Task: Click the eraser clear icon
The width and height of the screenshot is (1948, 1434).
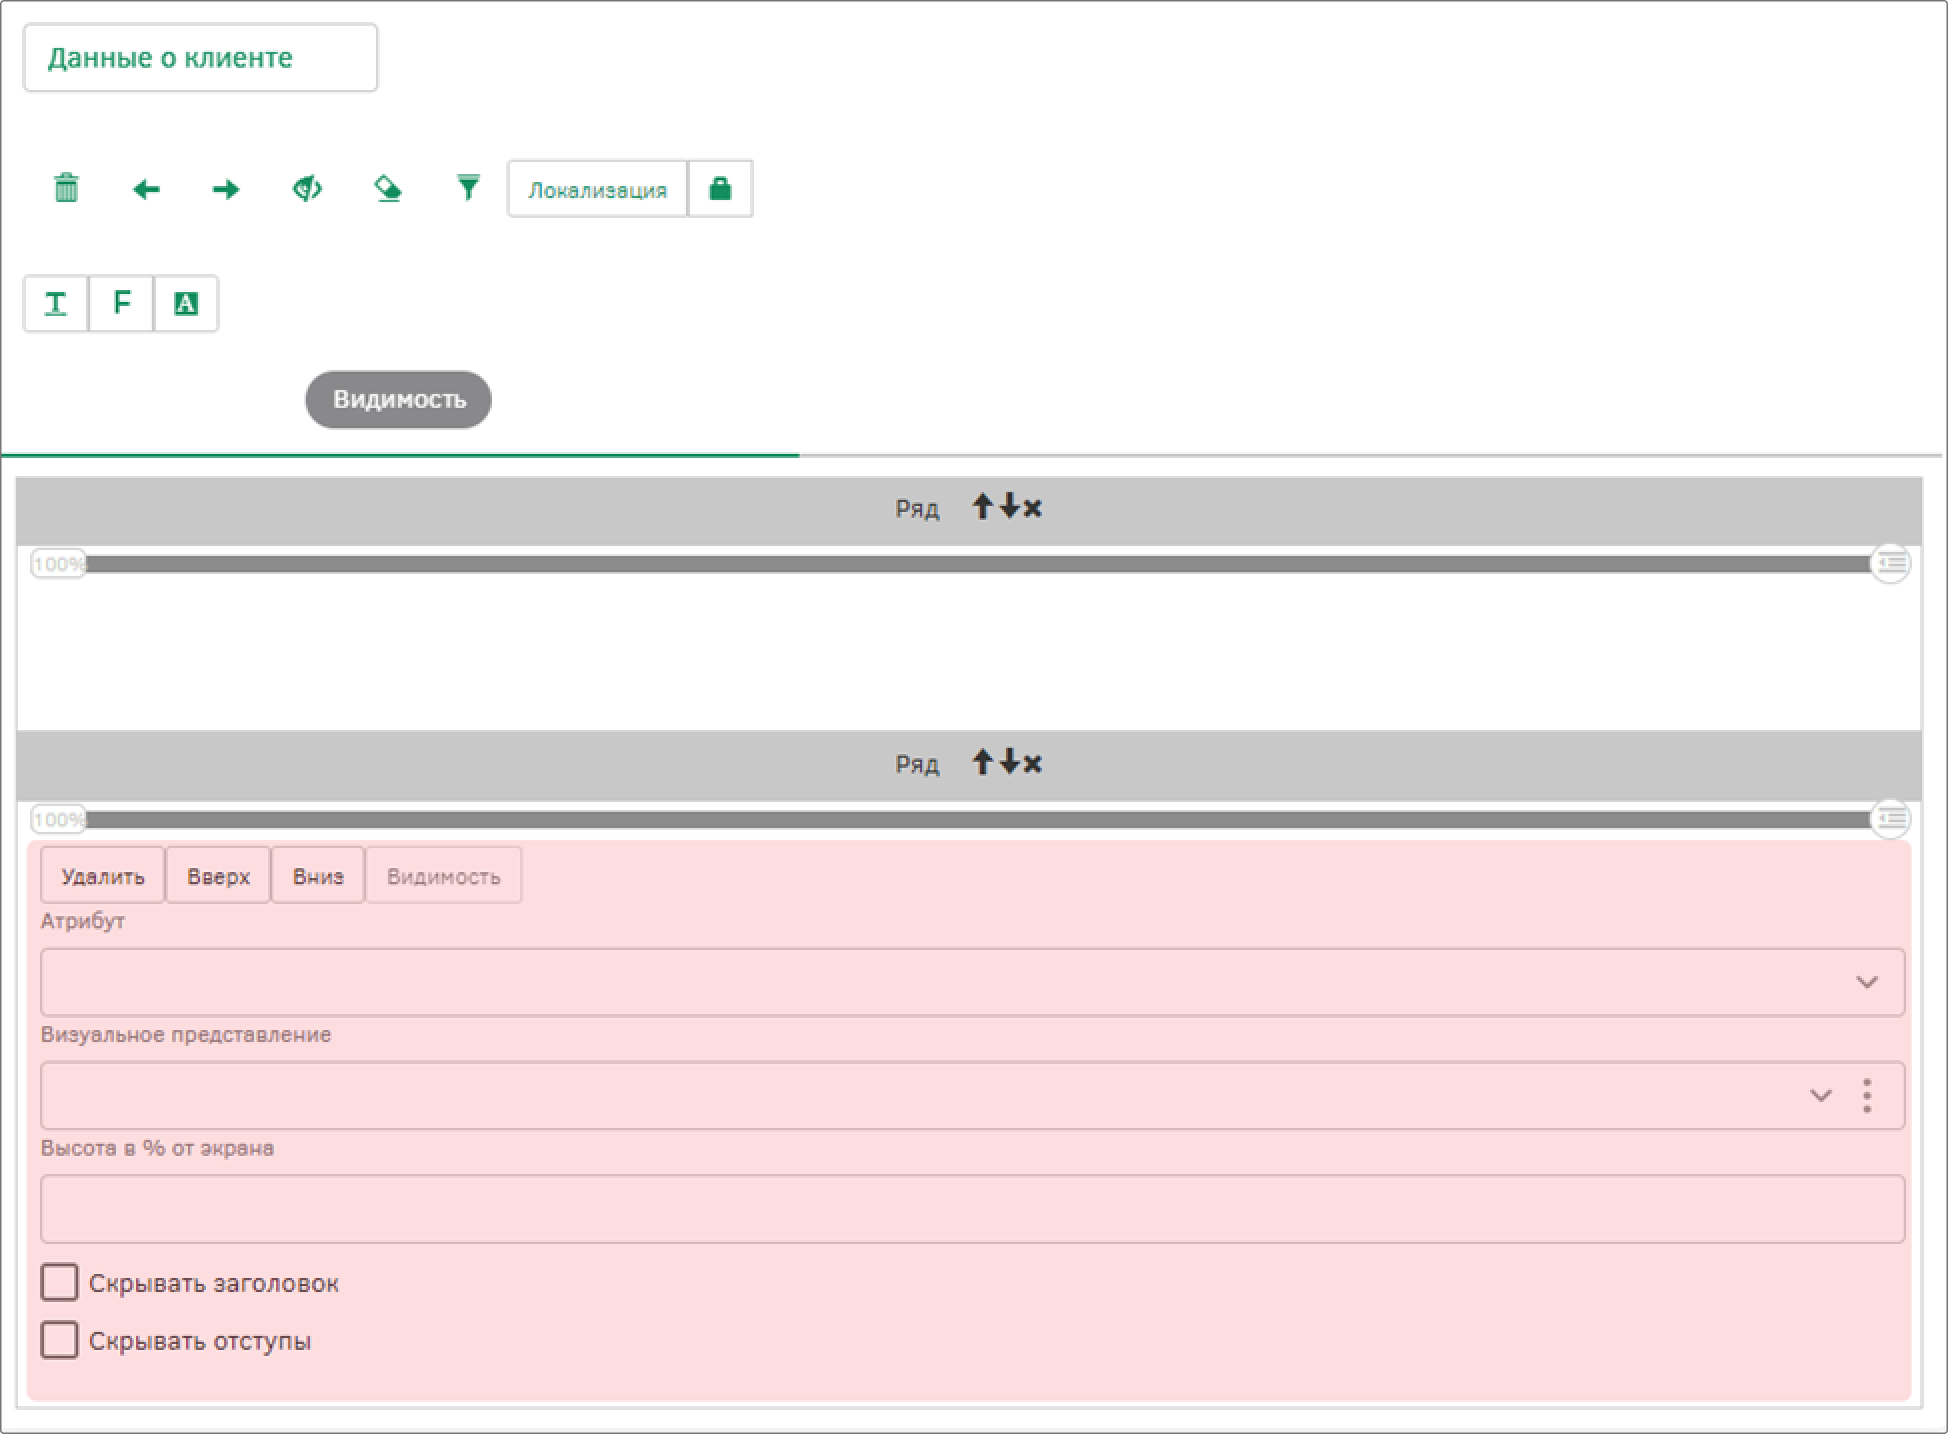Action: coord(388,188)
